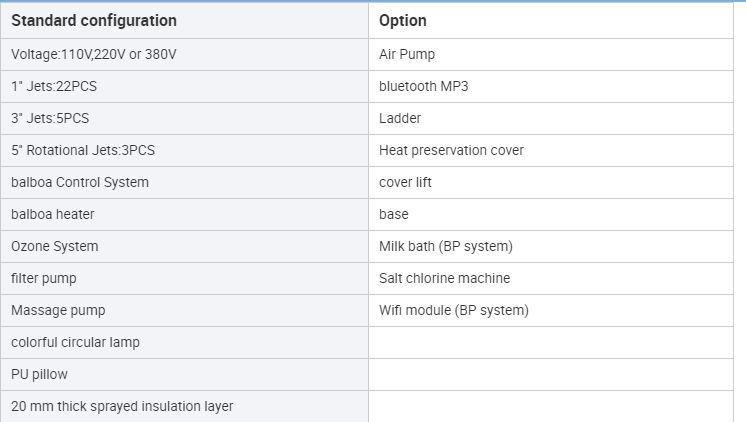Screen dimensions: 746x422
Task: Click the Salt chlorine machine option
Action: [444, 278]
